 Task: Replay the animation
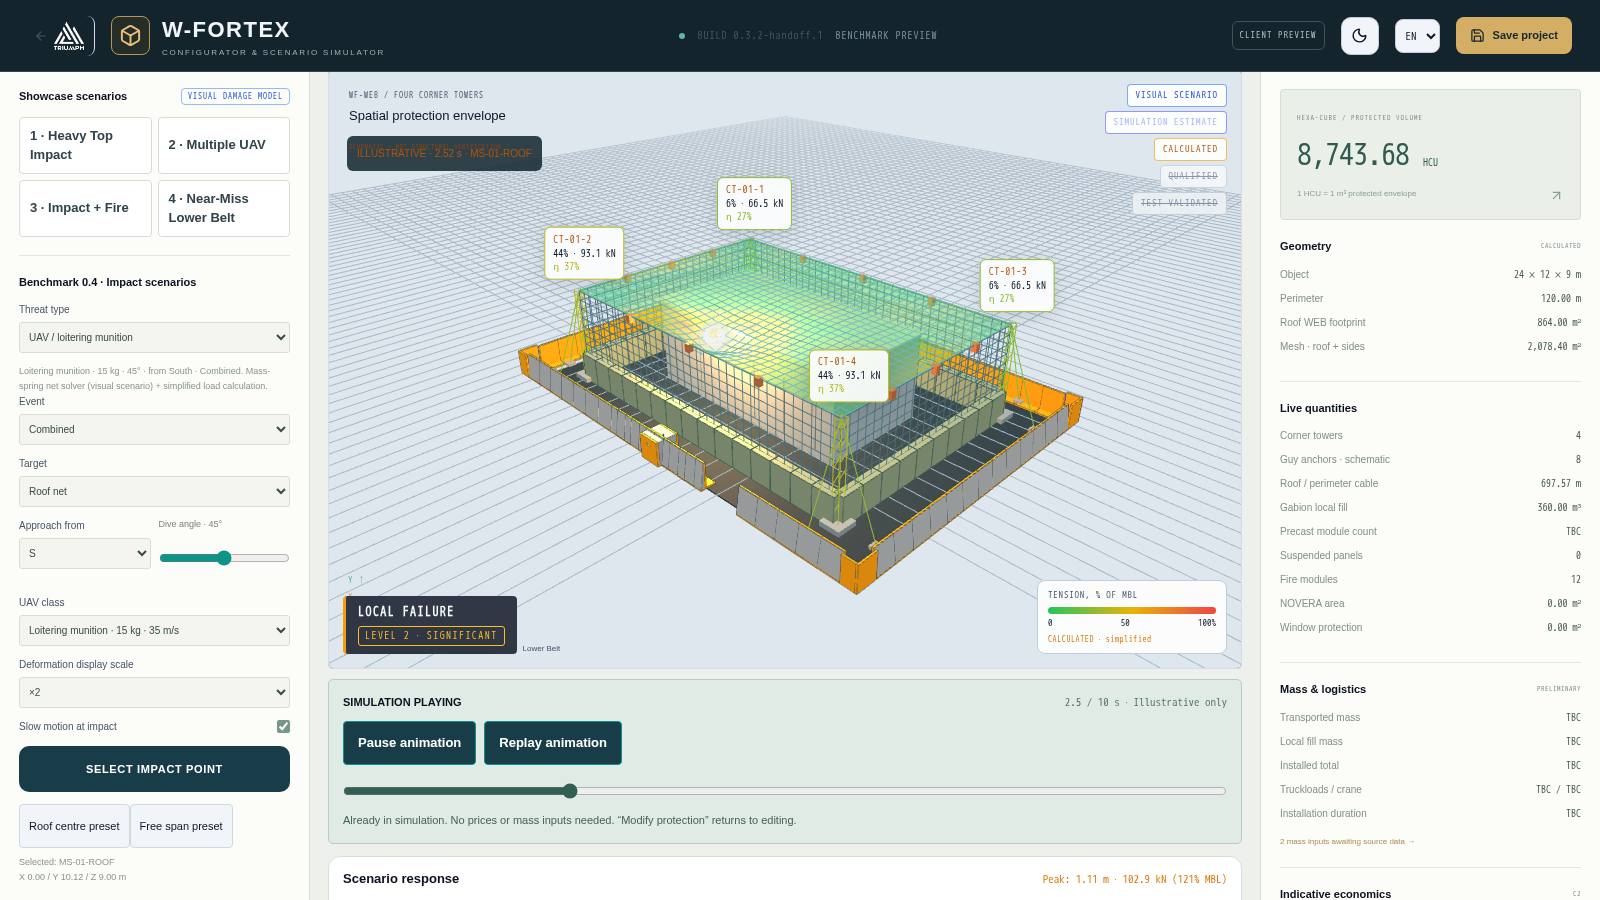[x=553, y=743]
